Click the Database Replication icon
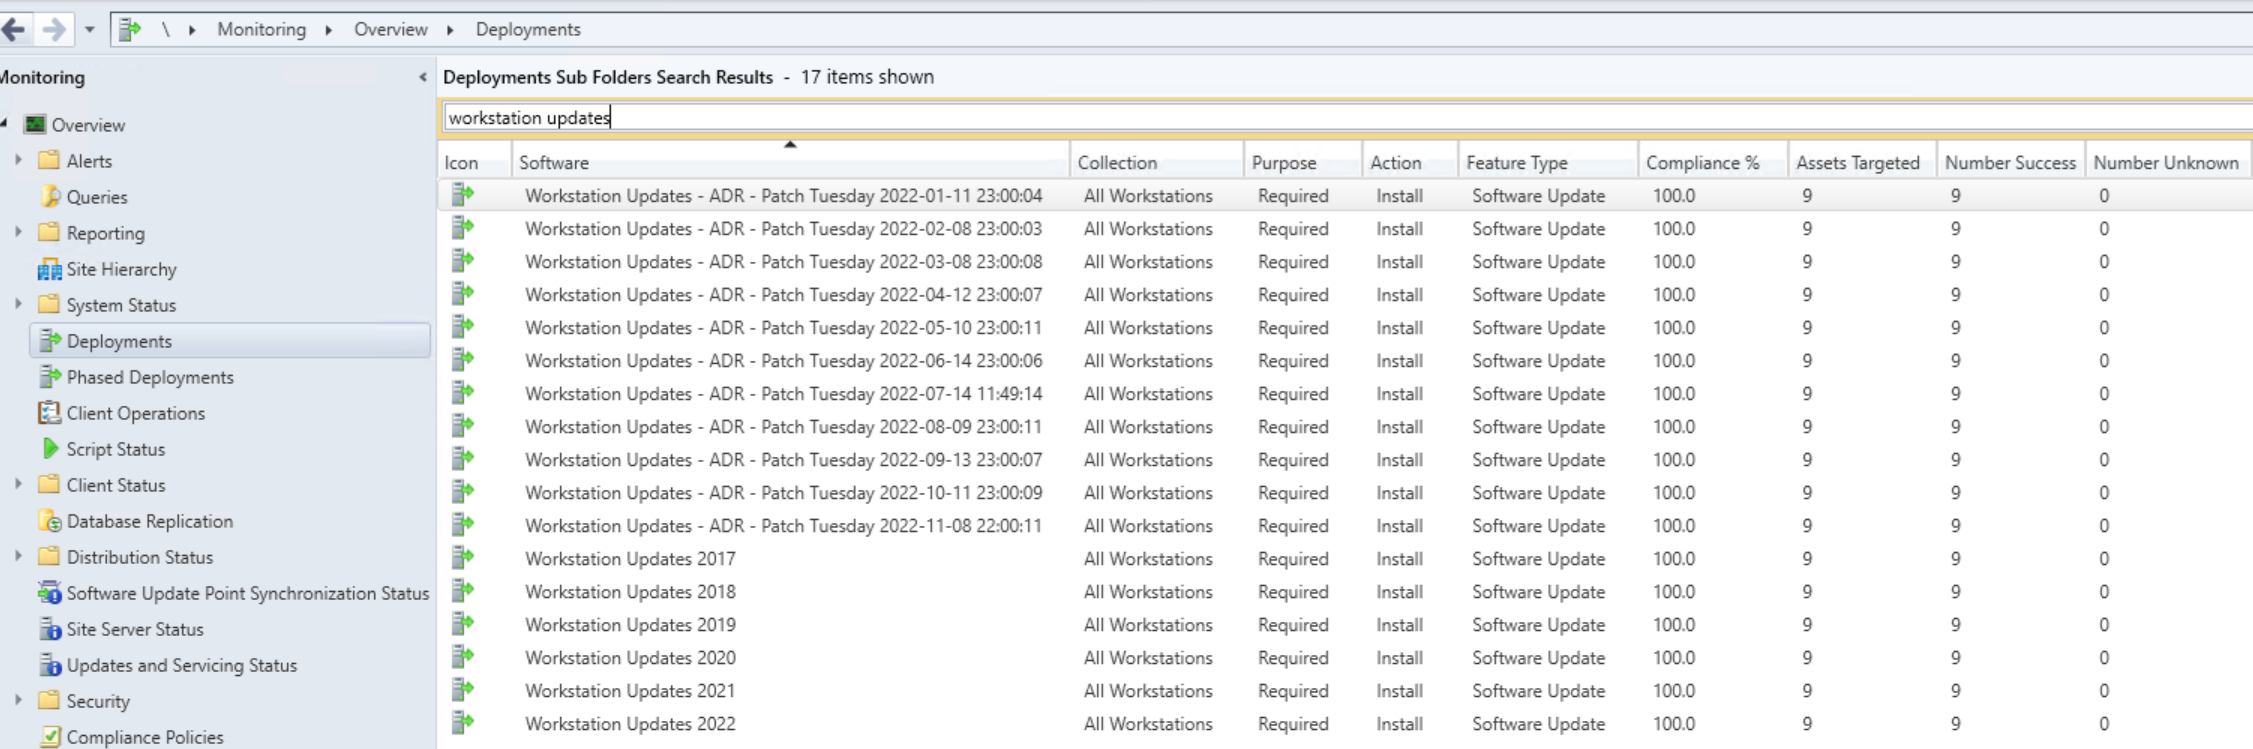This screenshot has height=749, width=2253. point(49,521)
